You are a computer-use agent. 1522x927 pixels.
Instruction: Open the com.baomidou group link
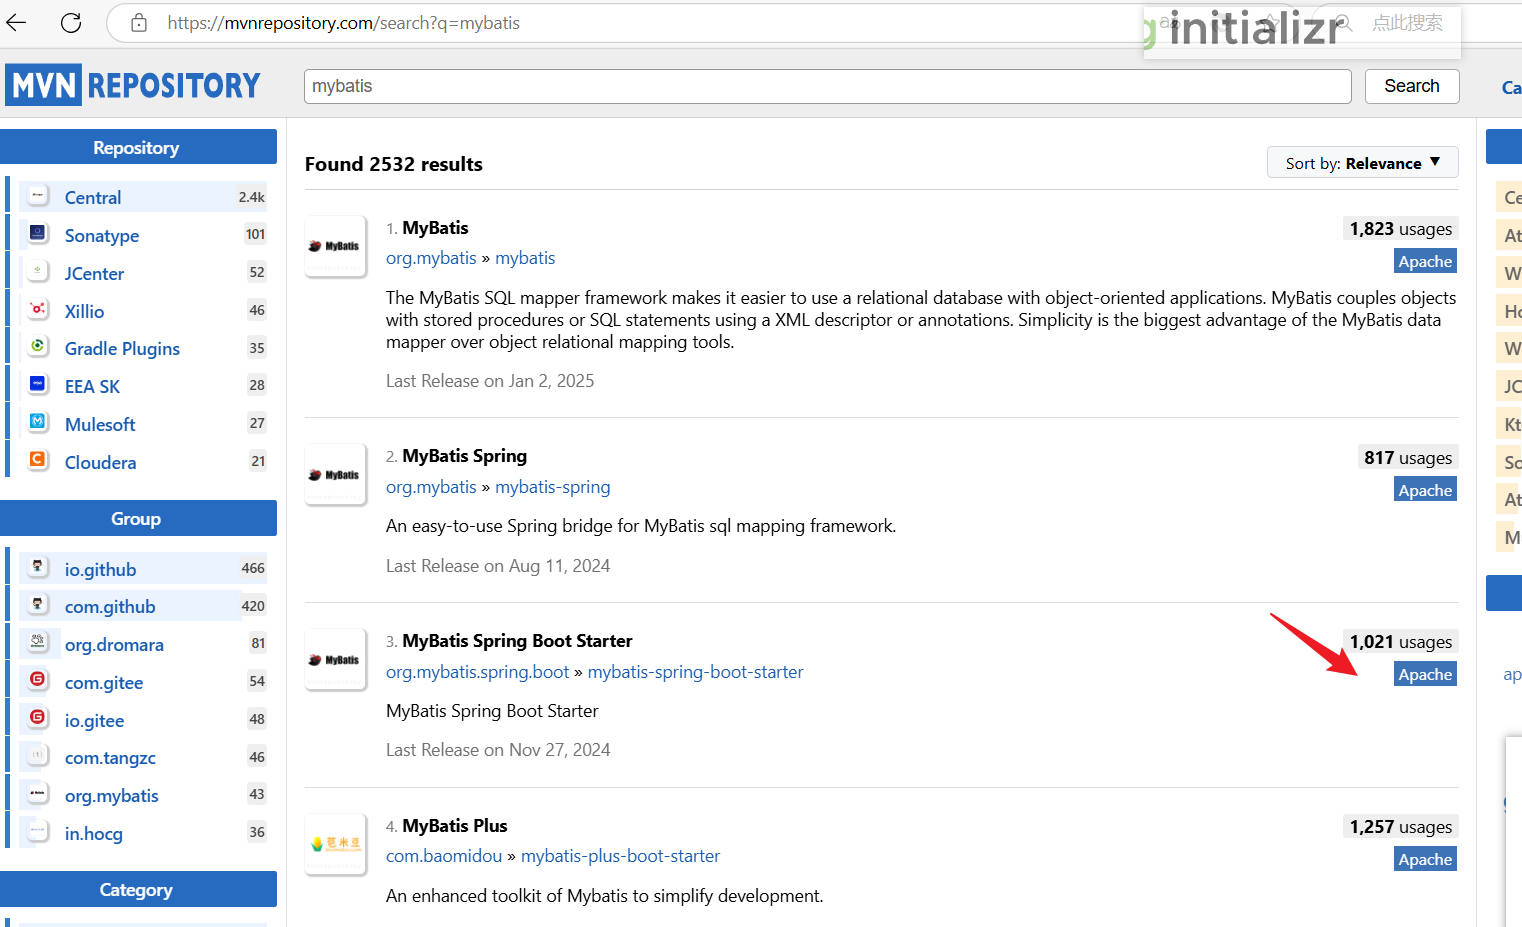coord(444,856)
